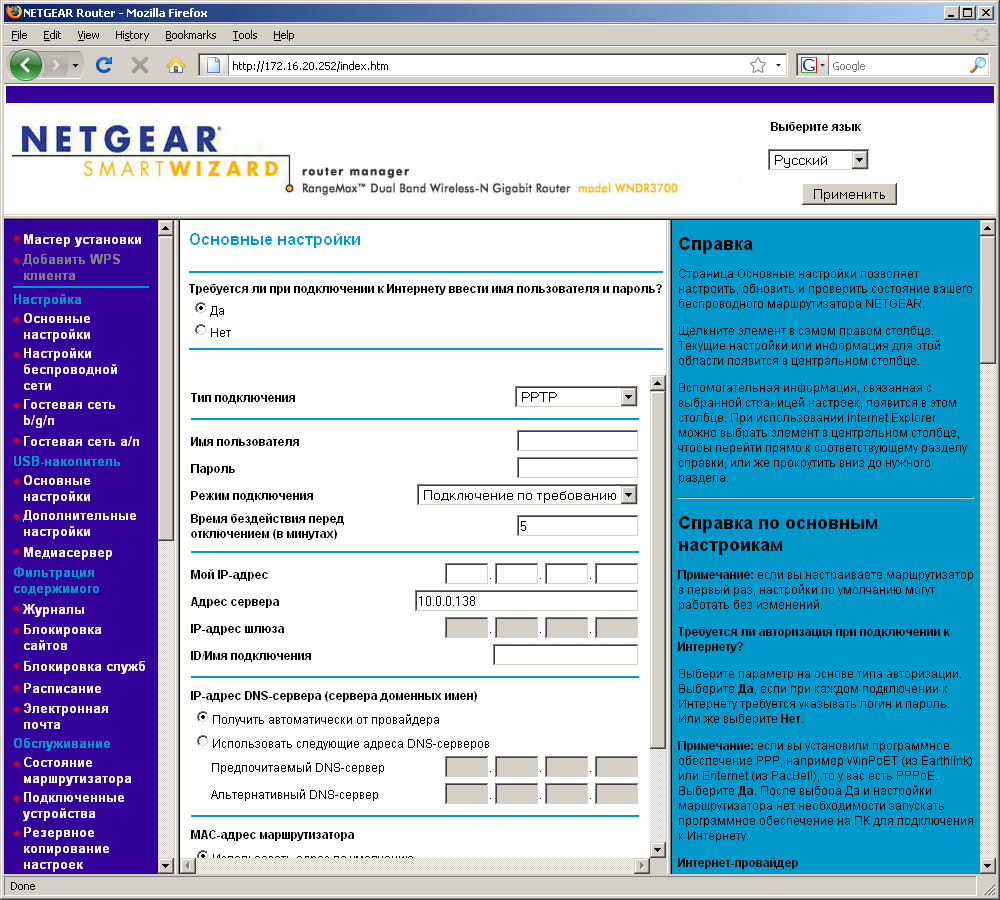
Task: Click the Применить button
Action: pyautogui.click(x=849, y=195)
